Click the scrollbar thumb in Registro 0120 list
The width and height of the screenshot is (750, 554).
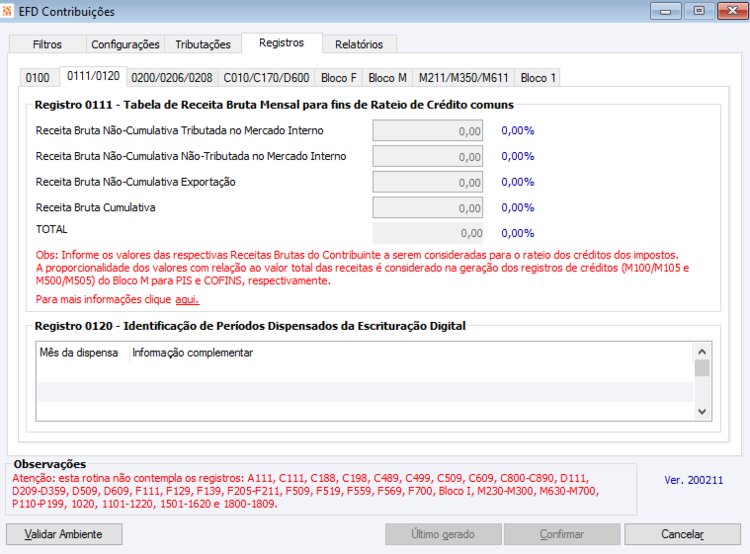point(702,368)
